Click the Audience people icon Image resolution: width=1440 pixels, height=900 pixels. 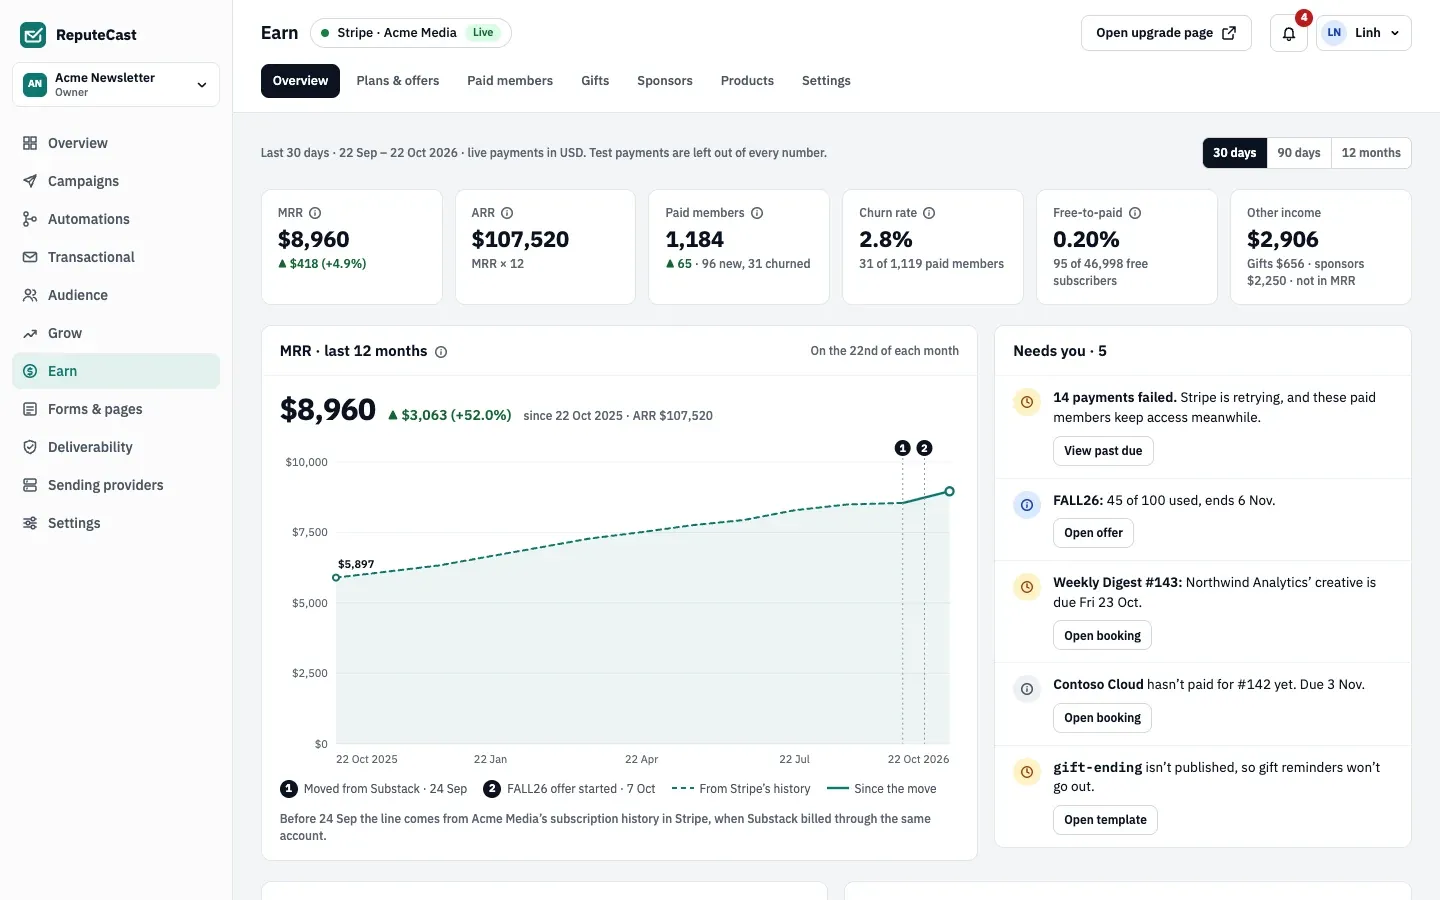coord(30,295)
